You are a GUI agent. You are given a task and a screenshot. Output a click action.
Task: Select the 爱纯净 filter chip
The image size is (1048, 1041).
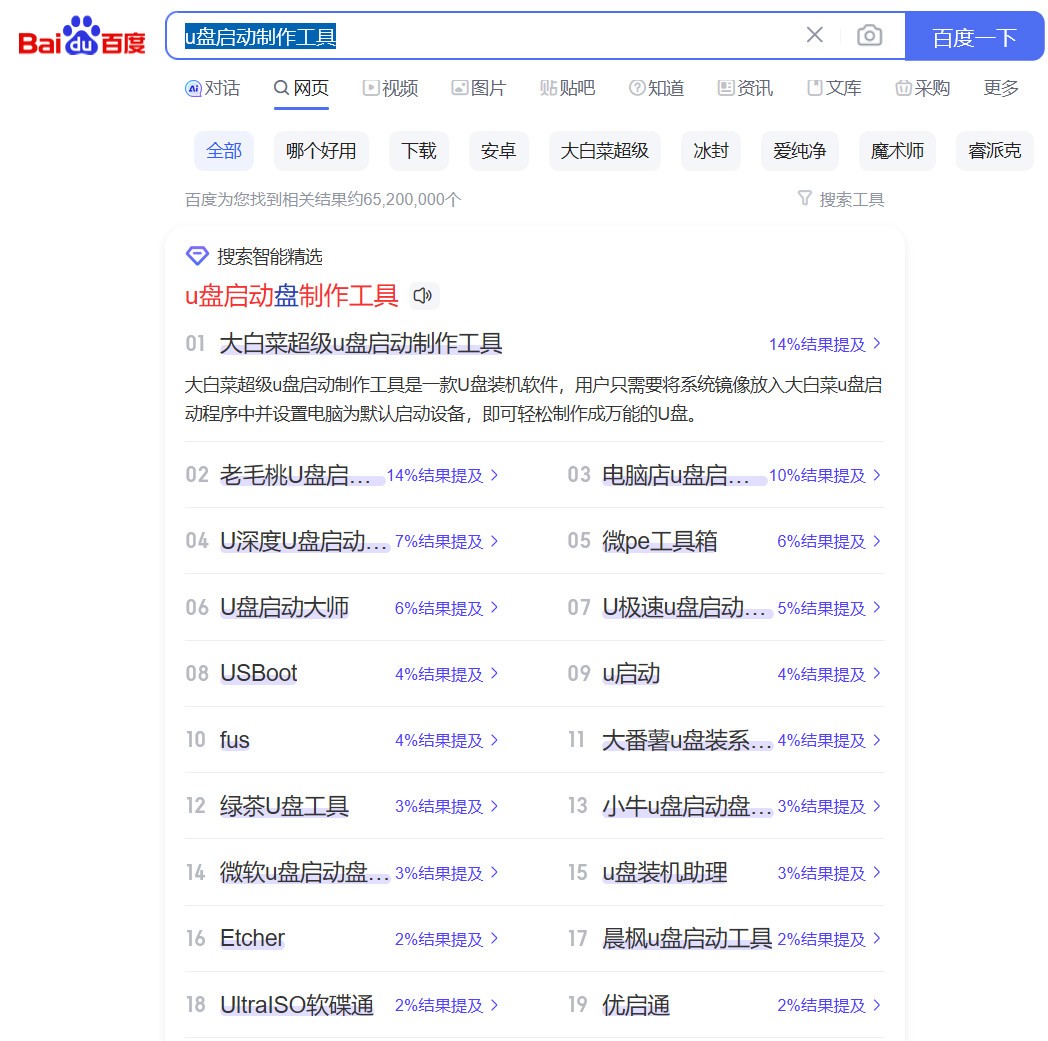point(799,151)
